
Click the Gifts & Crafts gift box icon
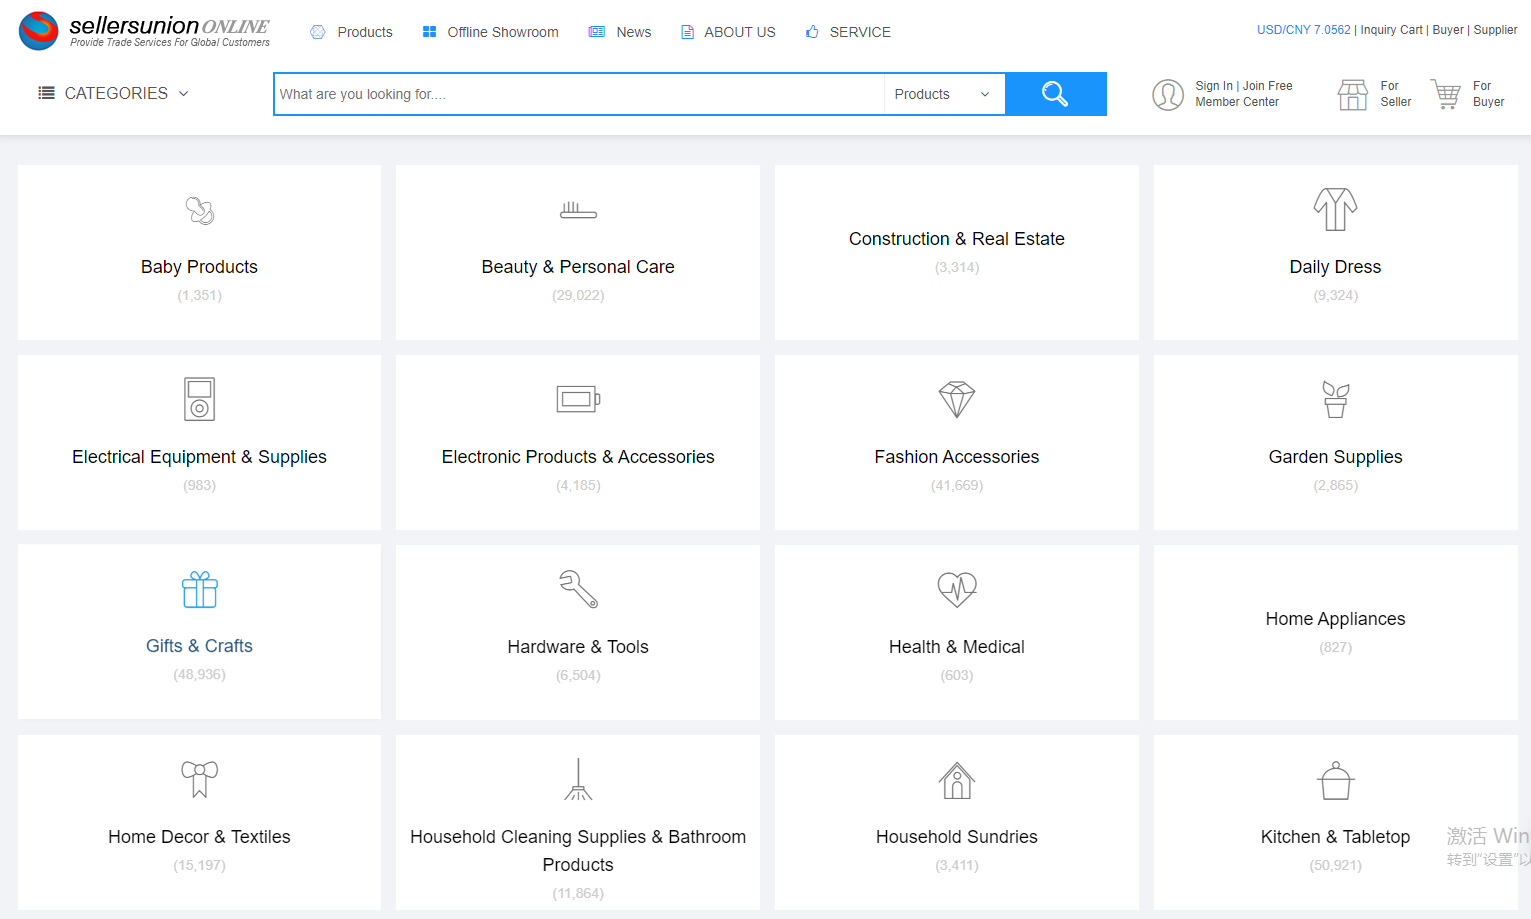tap(200, 590)
